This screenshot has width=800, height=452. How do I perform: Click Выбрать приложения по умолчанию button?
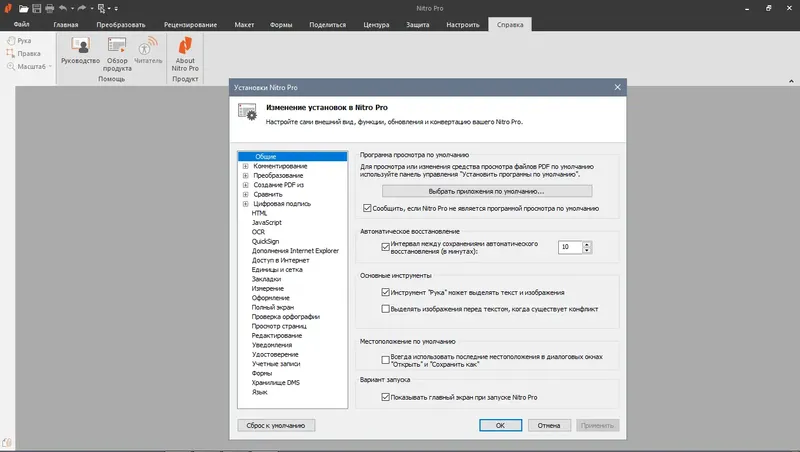point(487,191)
